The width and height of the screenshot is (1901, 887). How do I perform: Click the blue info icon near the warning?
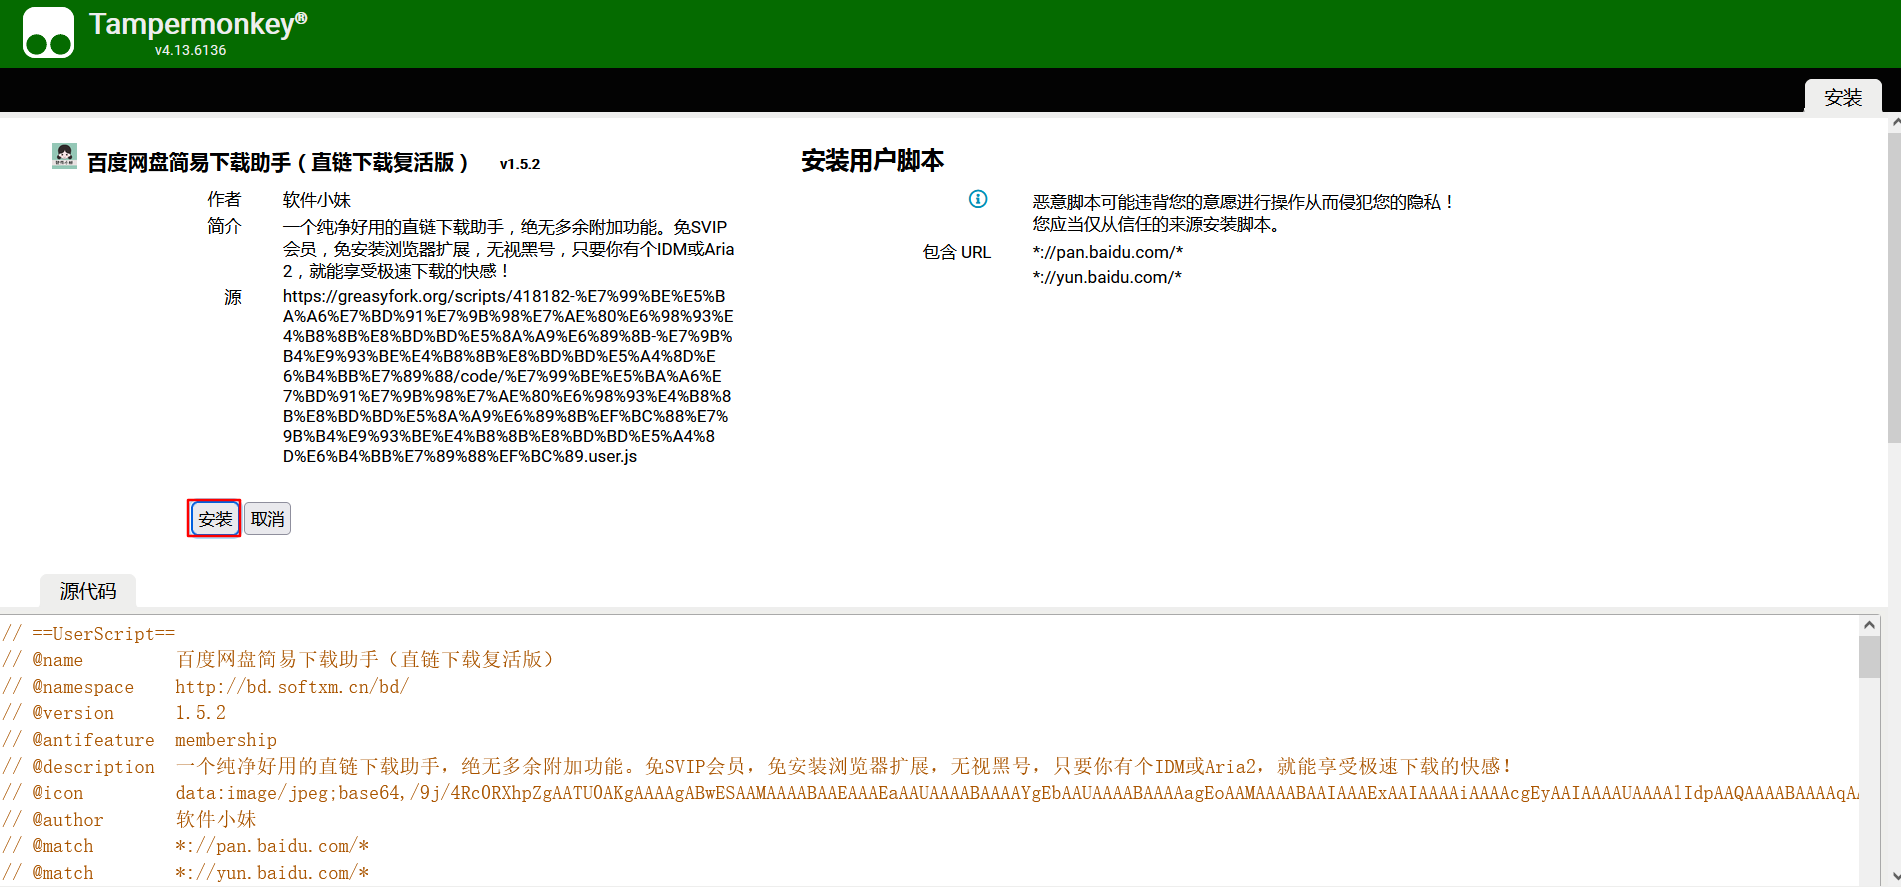point(978,199)
